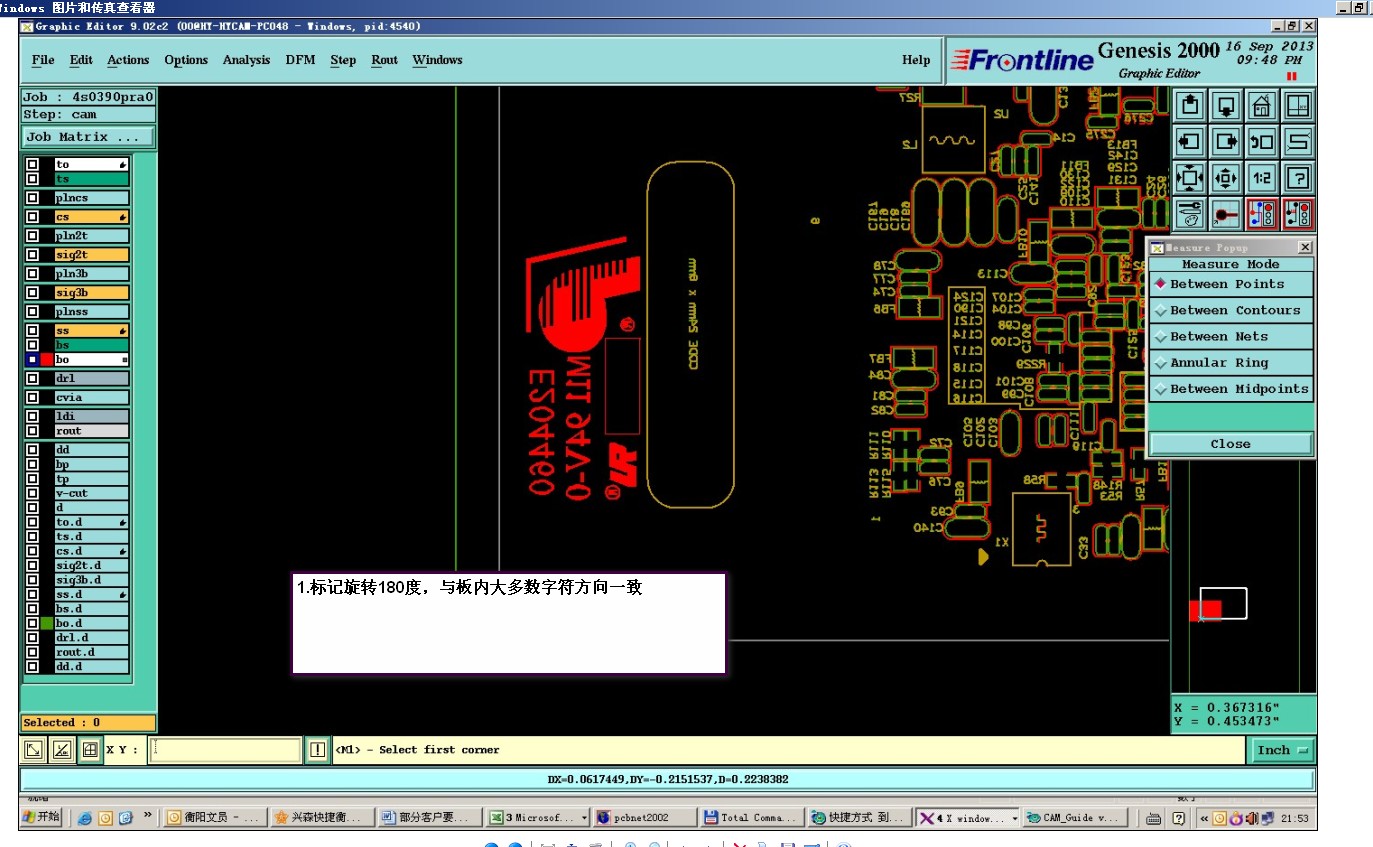Select the Between Points measure mode
The image size is (1373, 847).
[1230, 284]
